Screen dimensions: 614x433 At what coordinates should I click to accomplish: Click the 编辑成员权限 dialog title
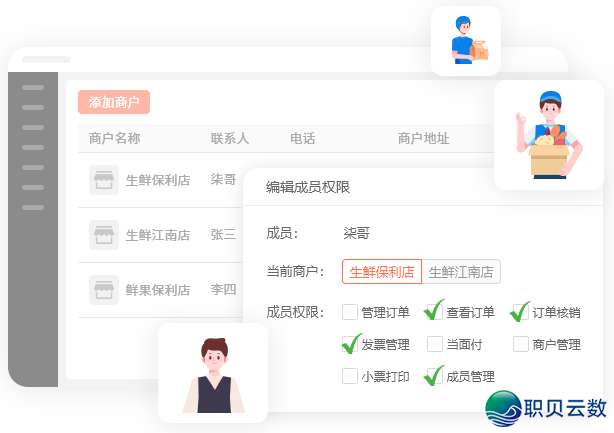[308, 187]
